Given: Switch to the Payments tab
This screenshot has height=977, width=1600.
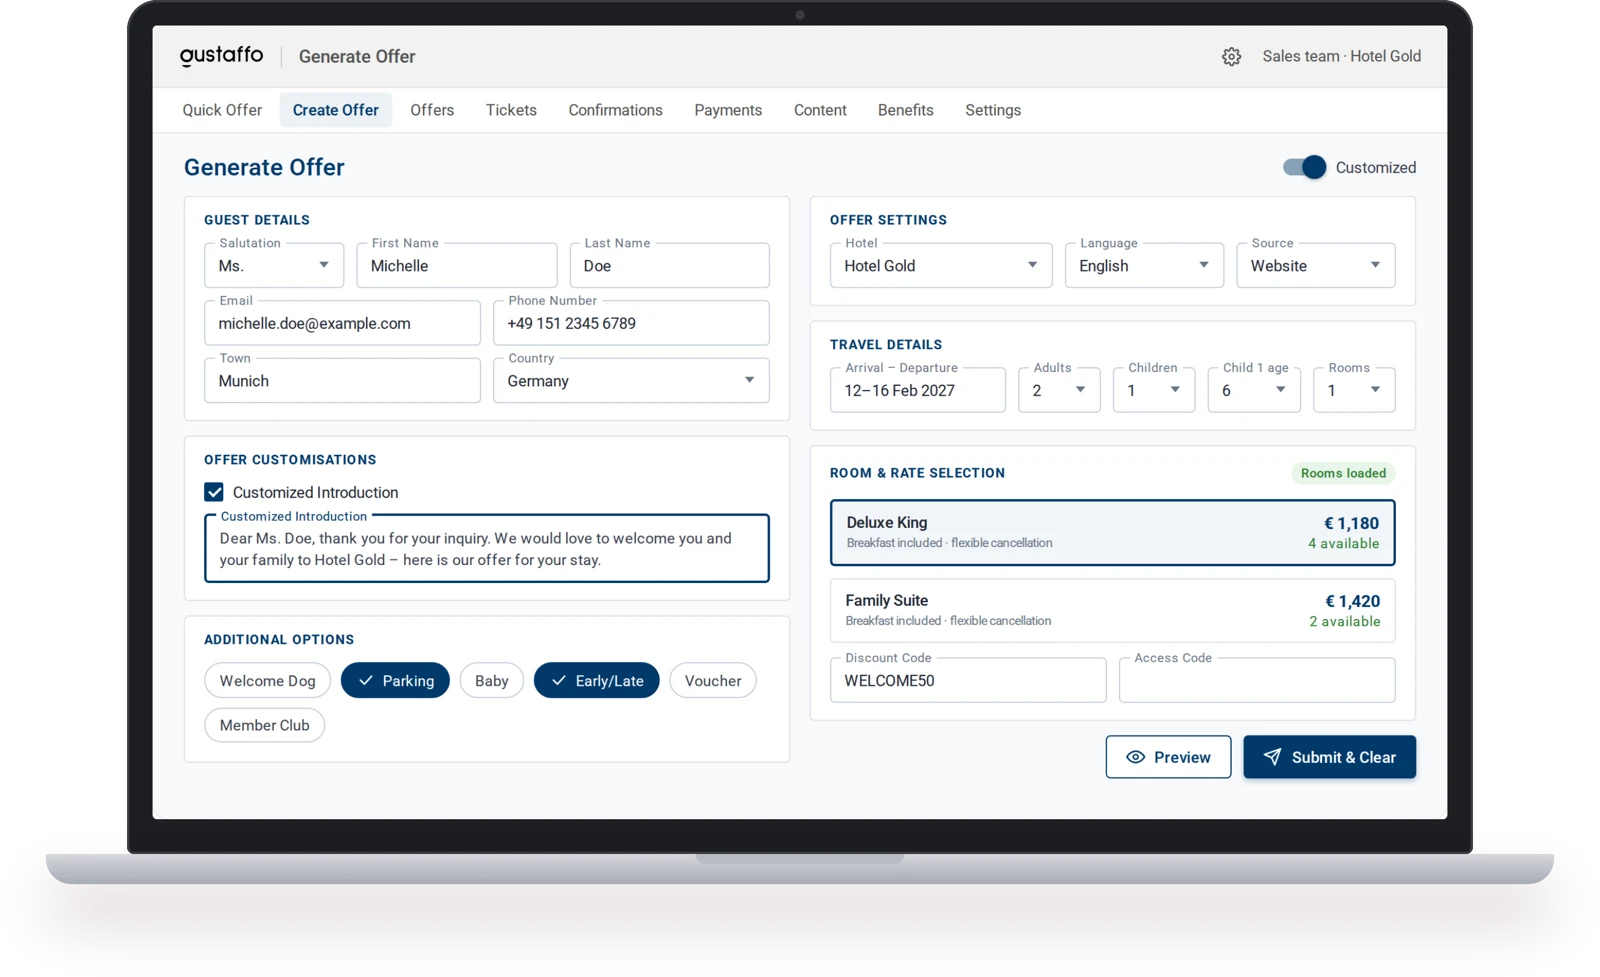Looking at the screenshot, I should click(x=728, y=110).
